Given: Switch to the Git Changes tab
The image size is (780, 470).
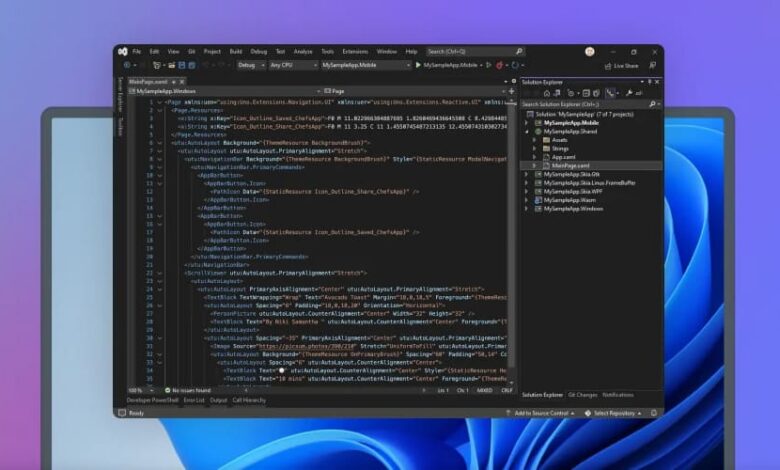Looking at the screenshot, I should 583,395.
